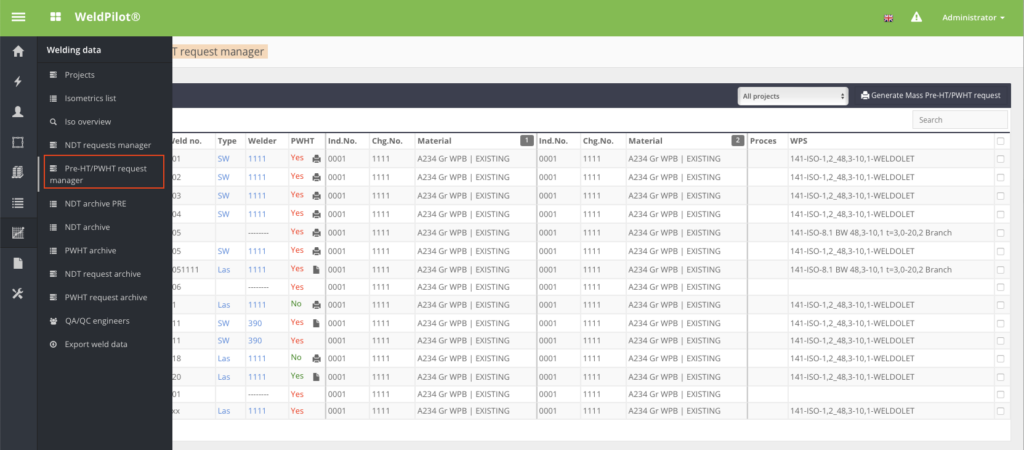Check the first table row checkbox
1024x450 pixels.
pyautogui.click(x=1001, y=158)
